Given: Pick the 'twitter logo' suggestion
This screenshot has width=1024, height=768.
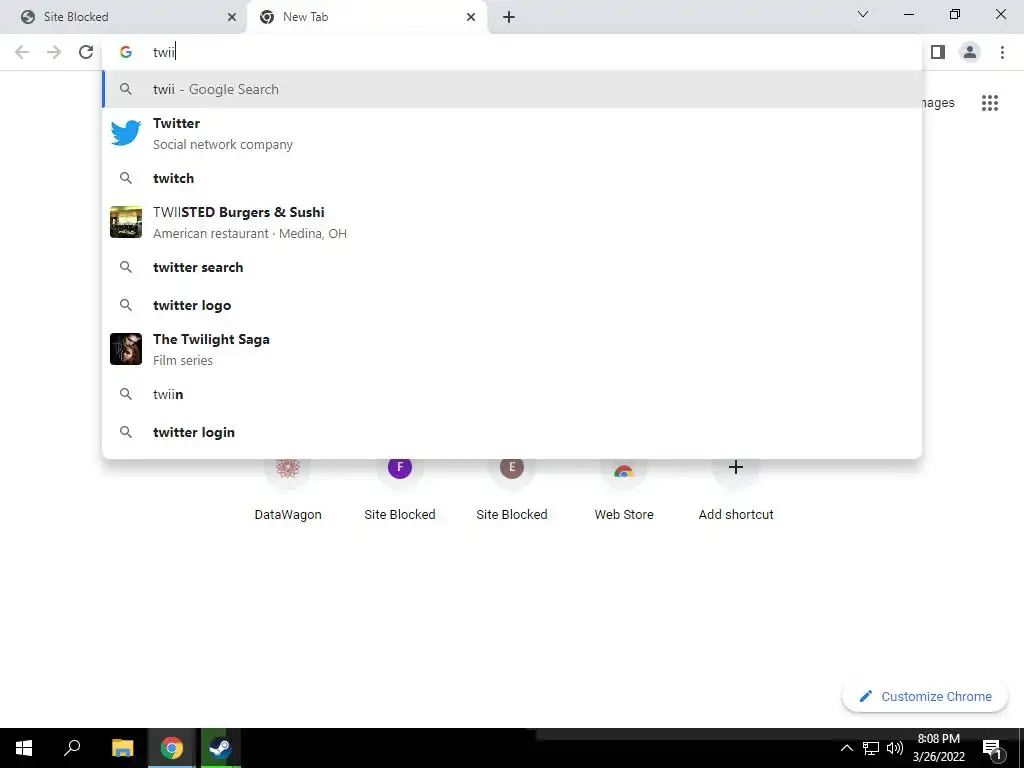Looking at the screenshot, I should (512, 305).
